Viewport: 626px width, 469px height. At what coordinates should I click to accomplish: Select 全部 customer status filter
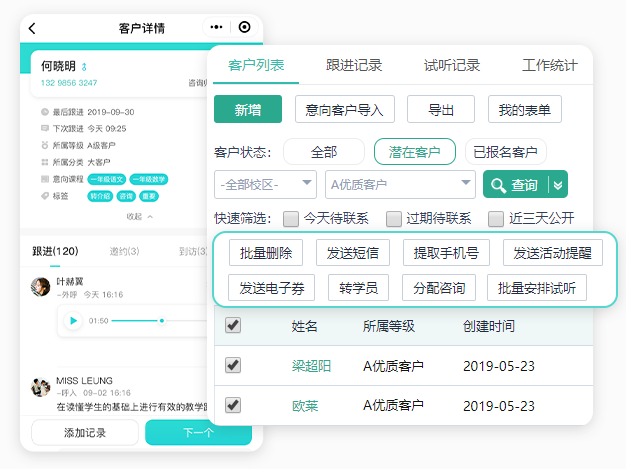point(324,152)
